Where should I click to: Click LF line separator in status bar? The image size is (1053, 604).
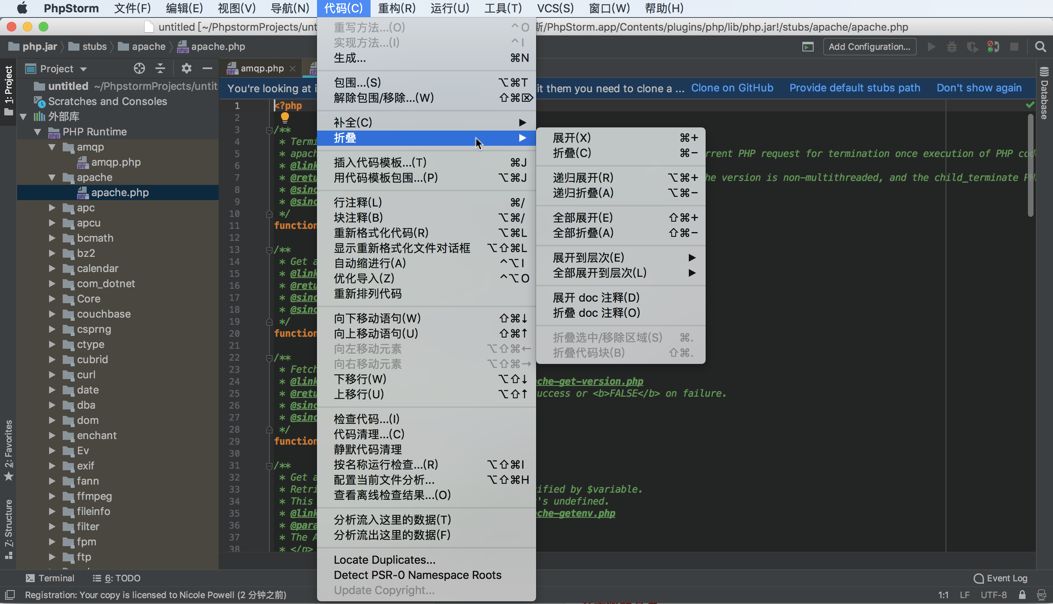click(x=964, y=595)
